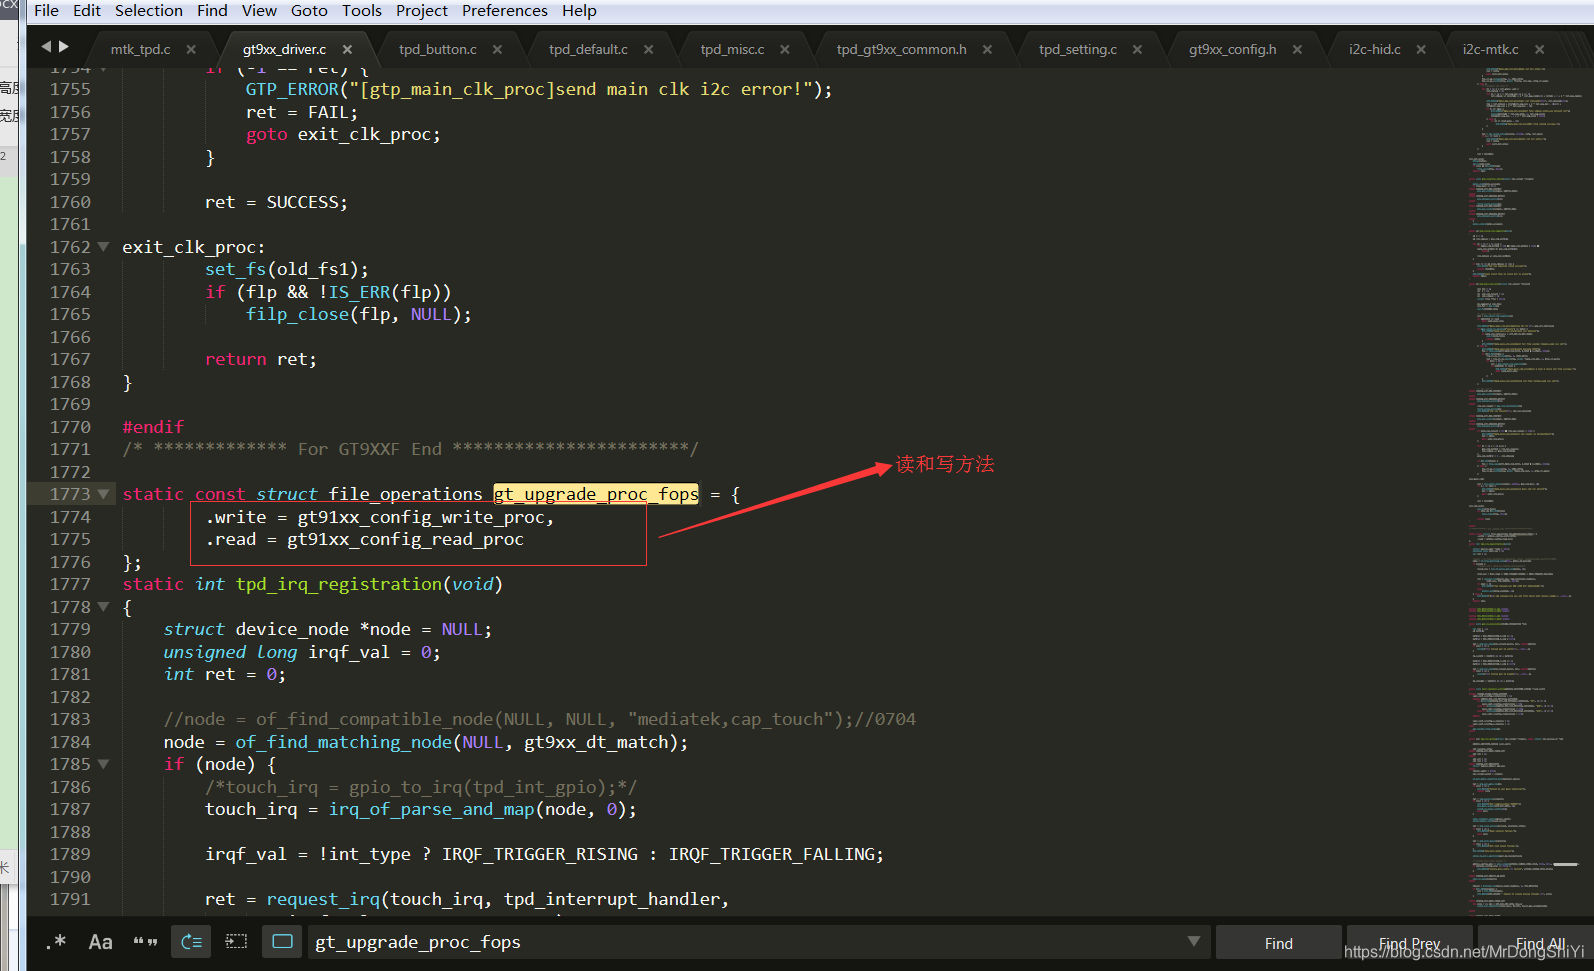Viewport: 1594px width, 971px height.
Task: Open the Find menu
Action: coord(212,11)
